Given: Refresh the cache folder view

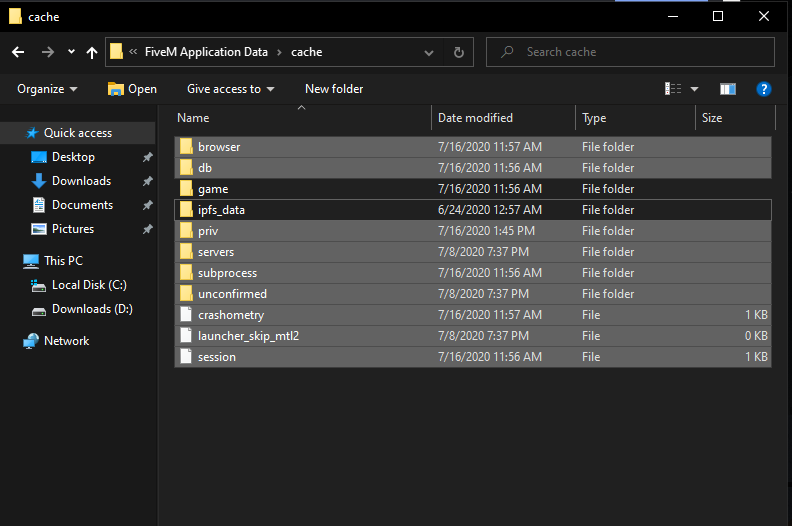Looking at the screenshot, I should [459, 52].
